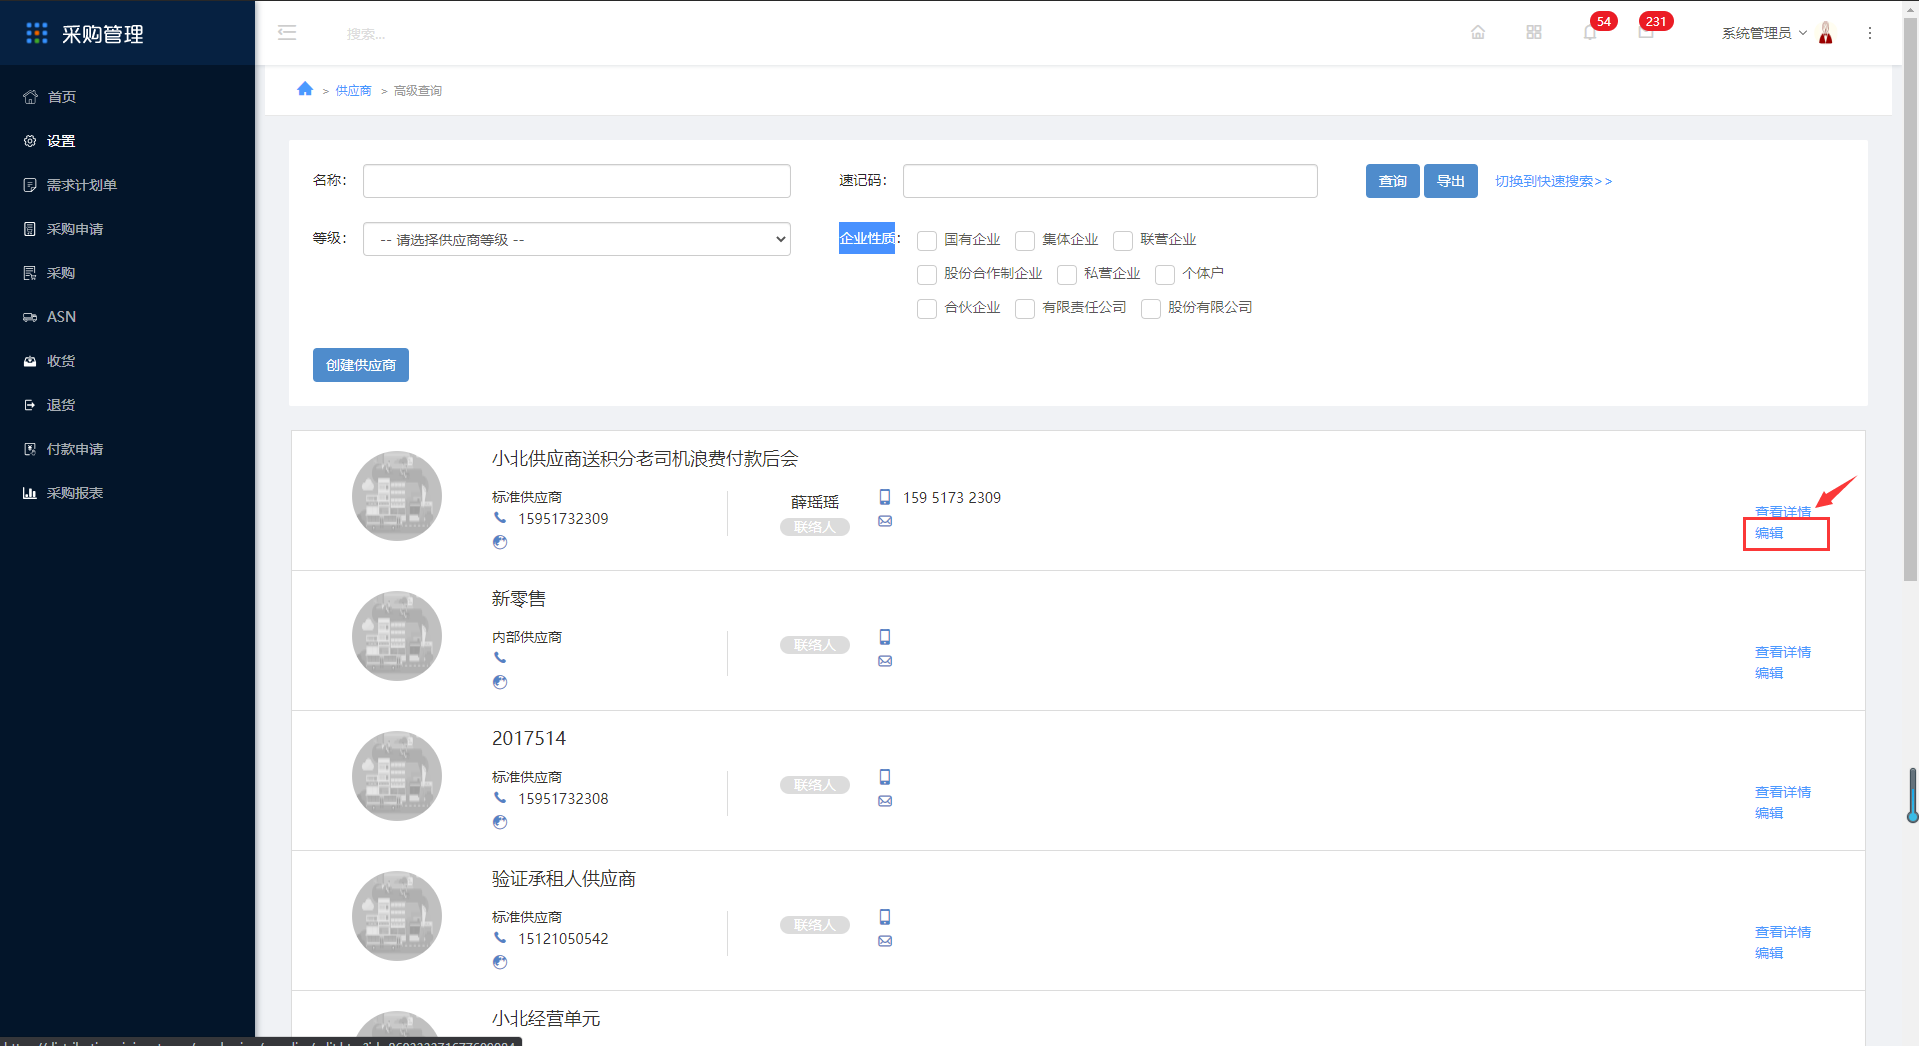
Task: Click the breadcrumb home icon
Action: pos(305,89)
